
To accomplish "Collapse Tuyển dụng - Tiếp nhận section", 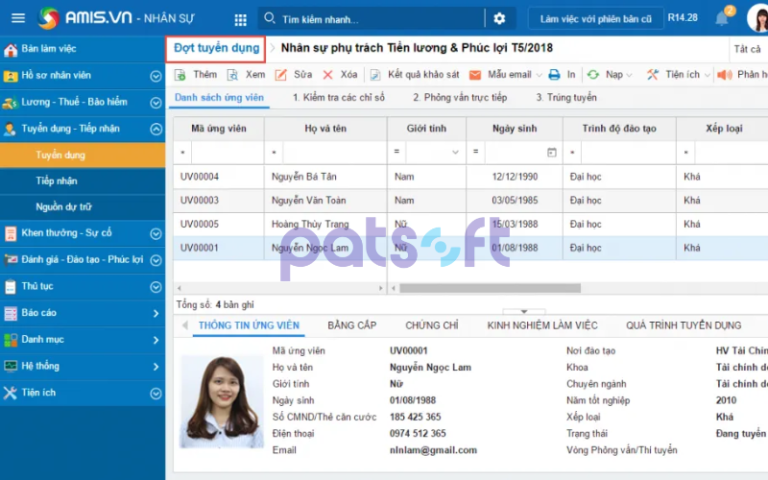I will pos(156,129).
